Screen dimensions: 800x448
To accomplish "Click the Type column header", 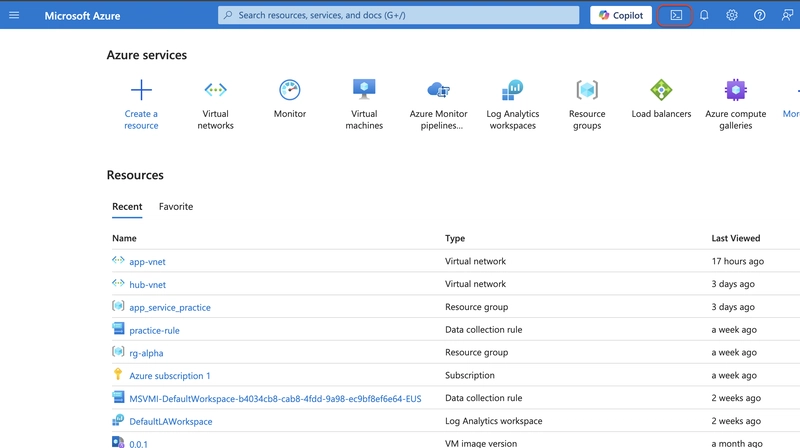I will click(x=455, y=238).
